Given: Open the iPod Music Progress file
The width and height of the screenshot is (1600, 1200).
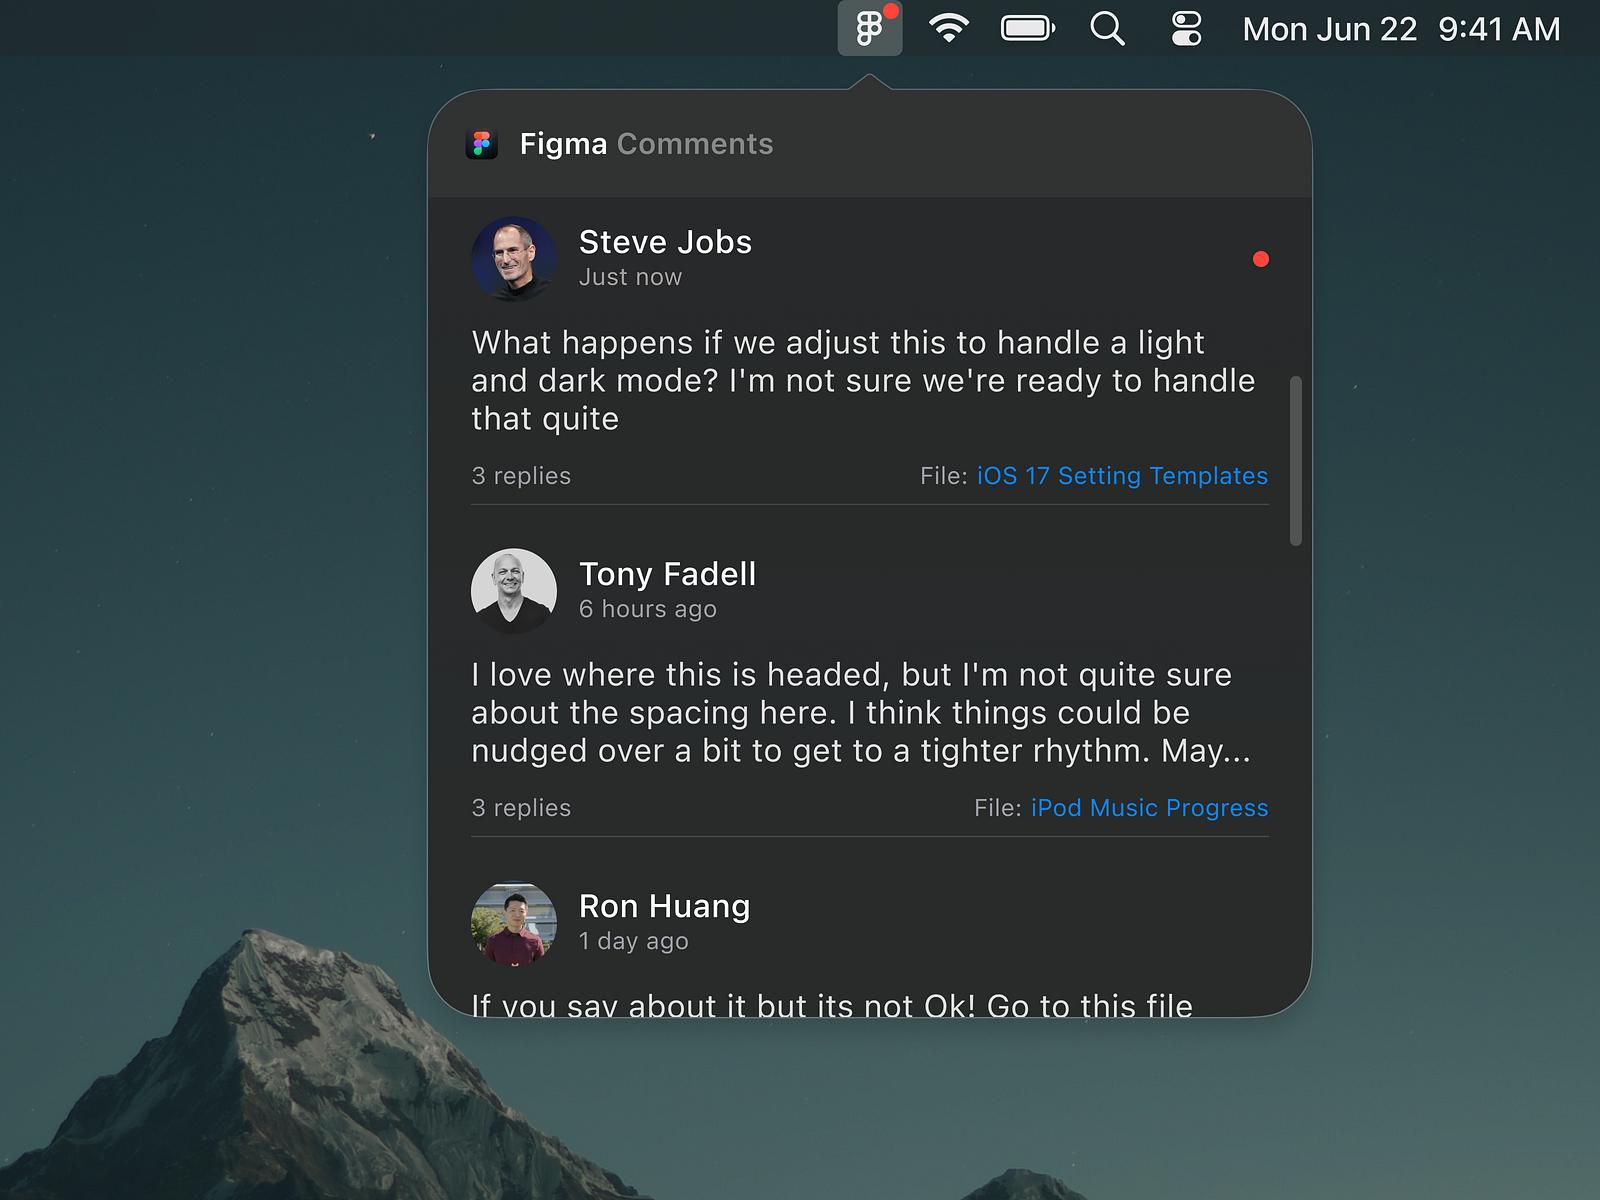Looking at the screenshot, I should [1148, 808].
